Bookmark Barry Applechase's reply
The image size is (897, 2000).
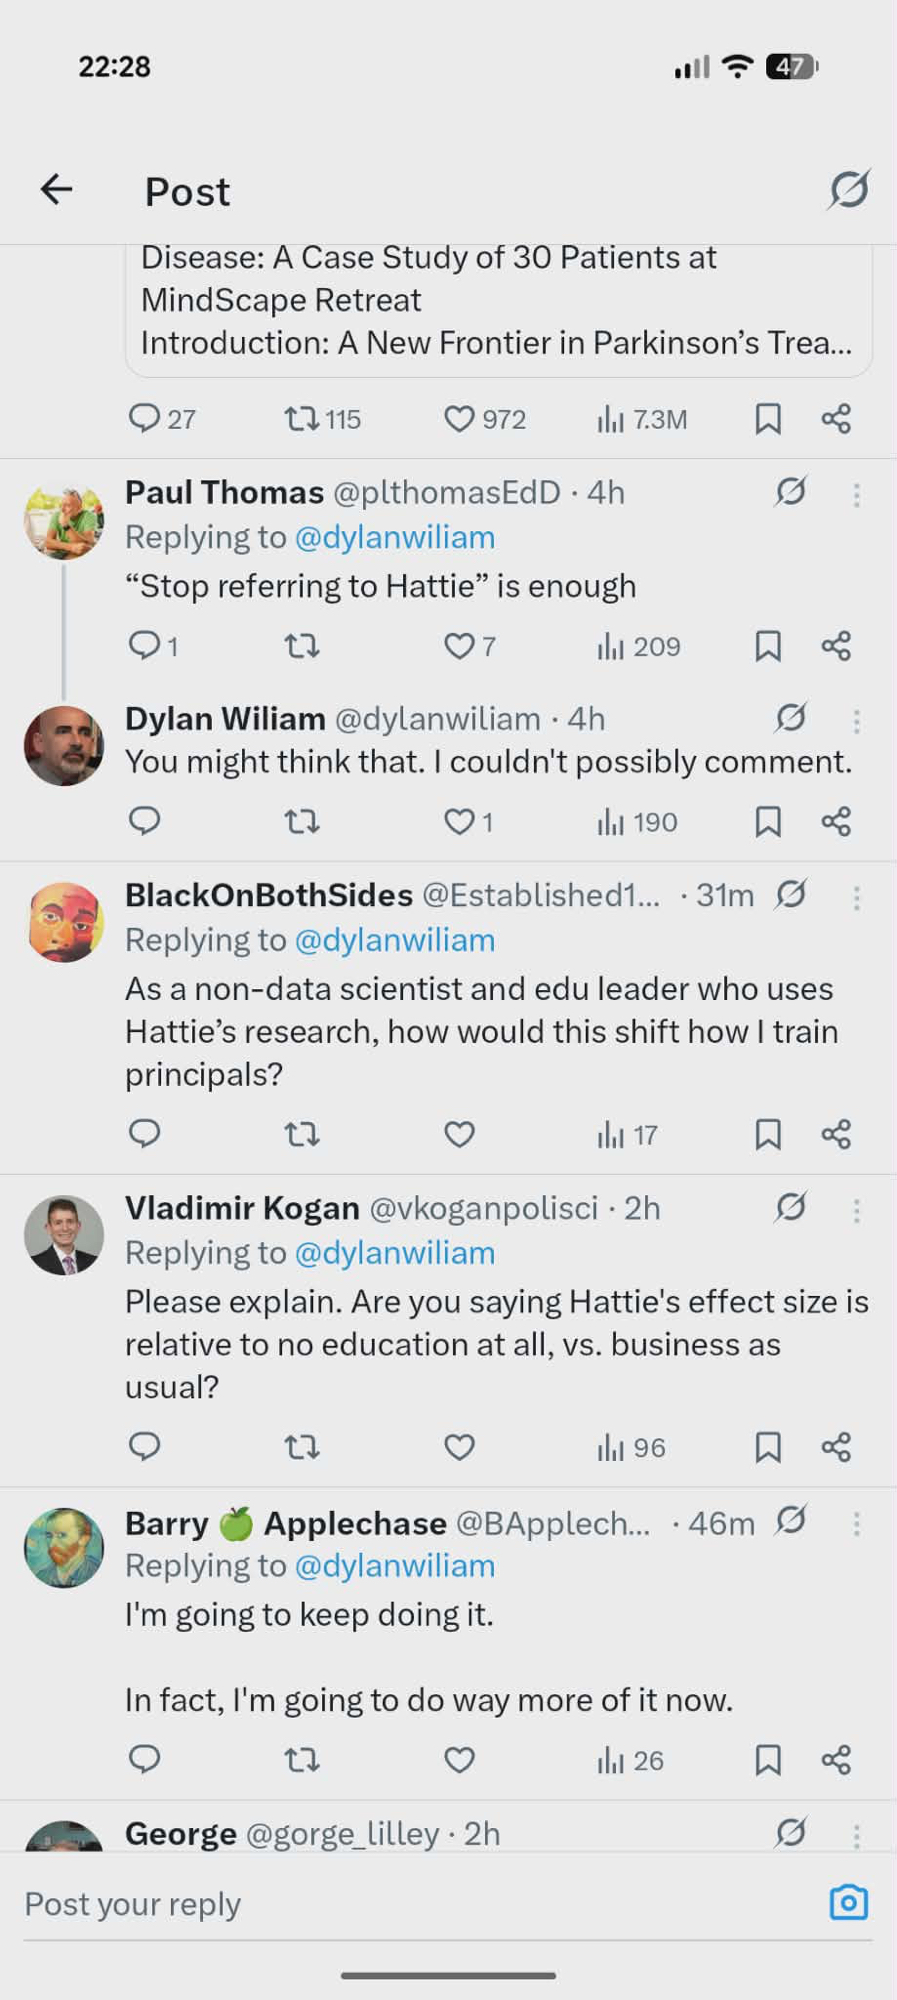(x=767, y=1760)
